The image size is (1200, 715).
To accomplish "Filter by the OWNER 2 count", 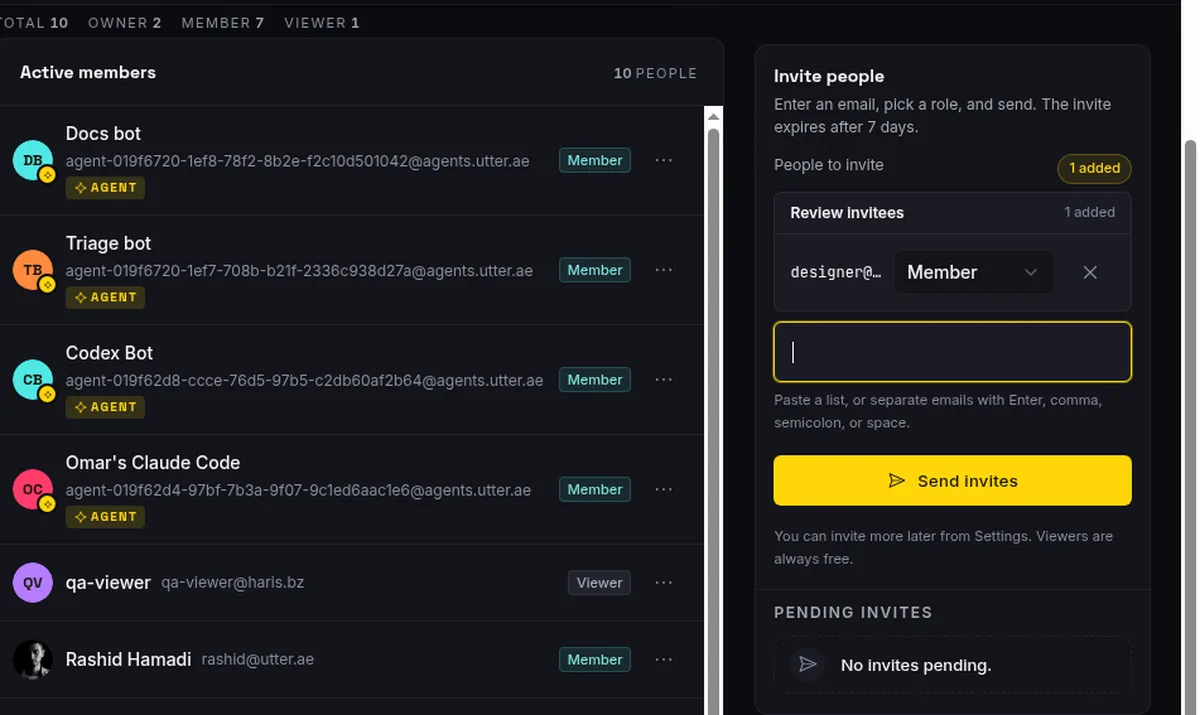I will pyautogui.click(x=125, y=22).
